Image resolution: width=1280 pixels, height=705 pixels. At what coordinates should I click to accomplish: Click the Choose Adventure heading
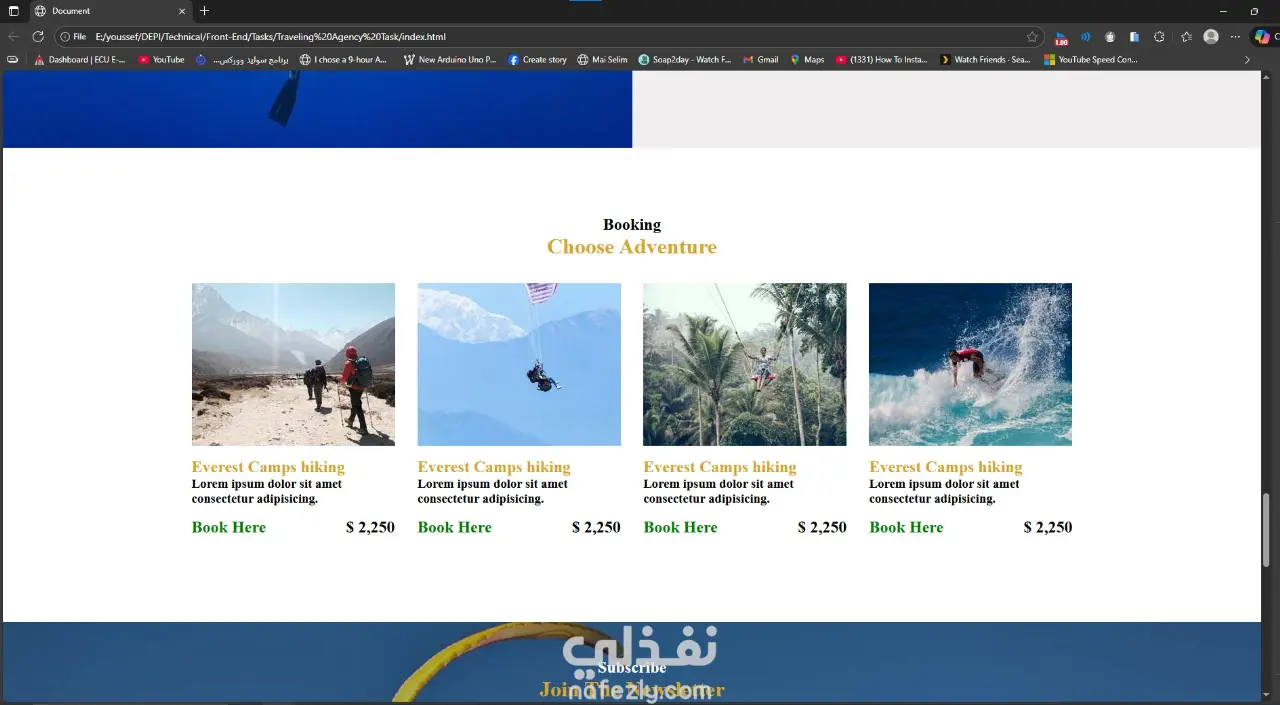[632, 247]
